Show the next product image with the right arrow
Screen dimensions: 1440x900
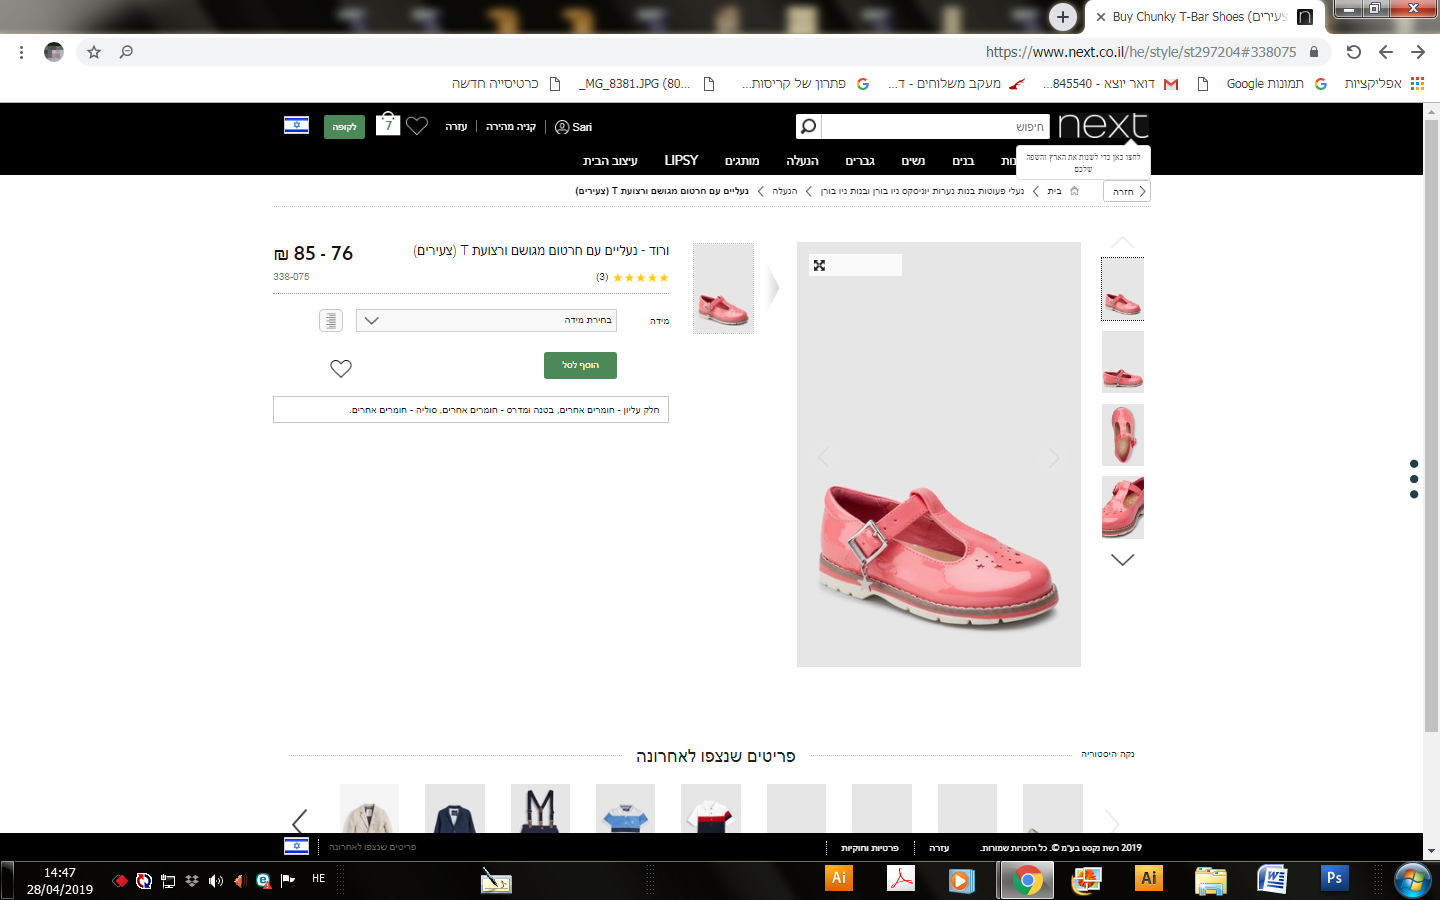click(x=1054, y=458)
